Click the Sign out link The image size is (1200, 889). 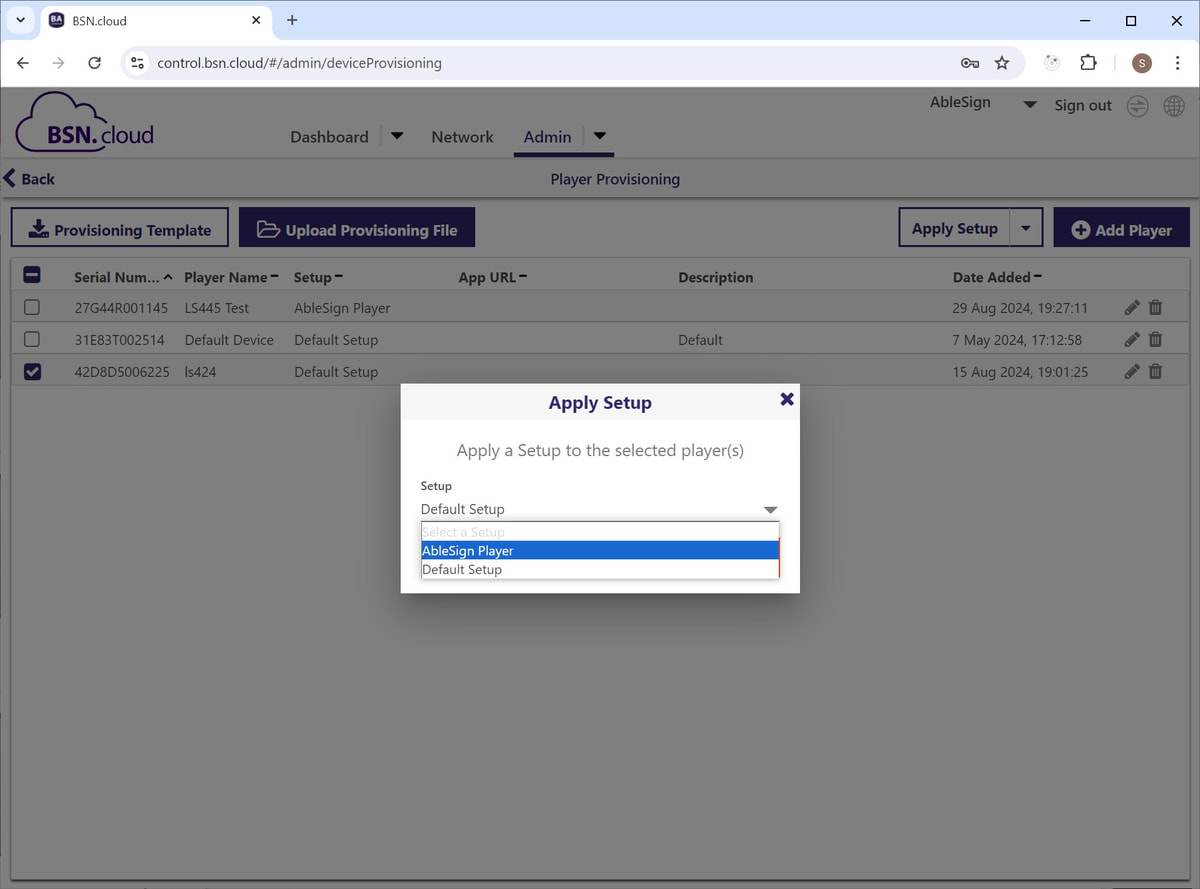click(1083, 105)
